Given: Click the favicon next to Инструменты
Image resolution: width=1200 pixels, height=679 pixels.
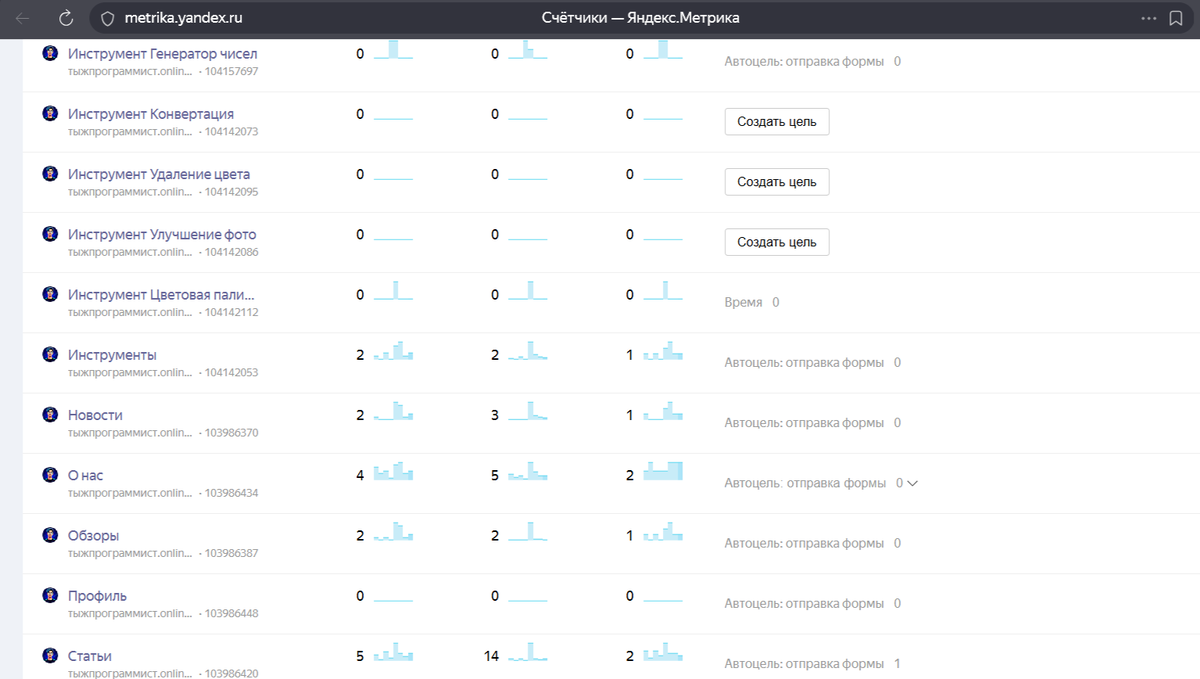Looking at the screenshot, I should pyautogui.click(x=50, y=354).
